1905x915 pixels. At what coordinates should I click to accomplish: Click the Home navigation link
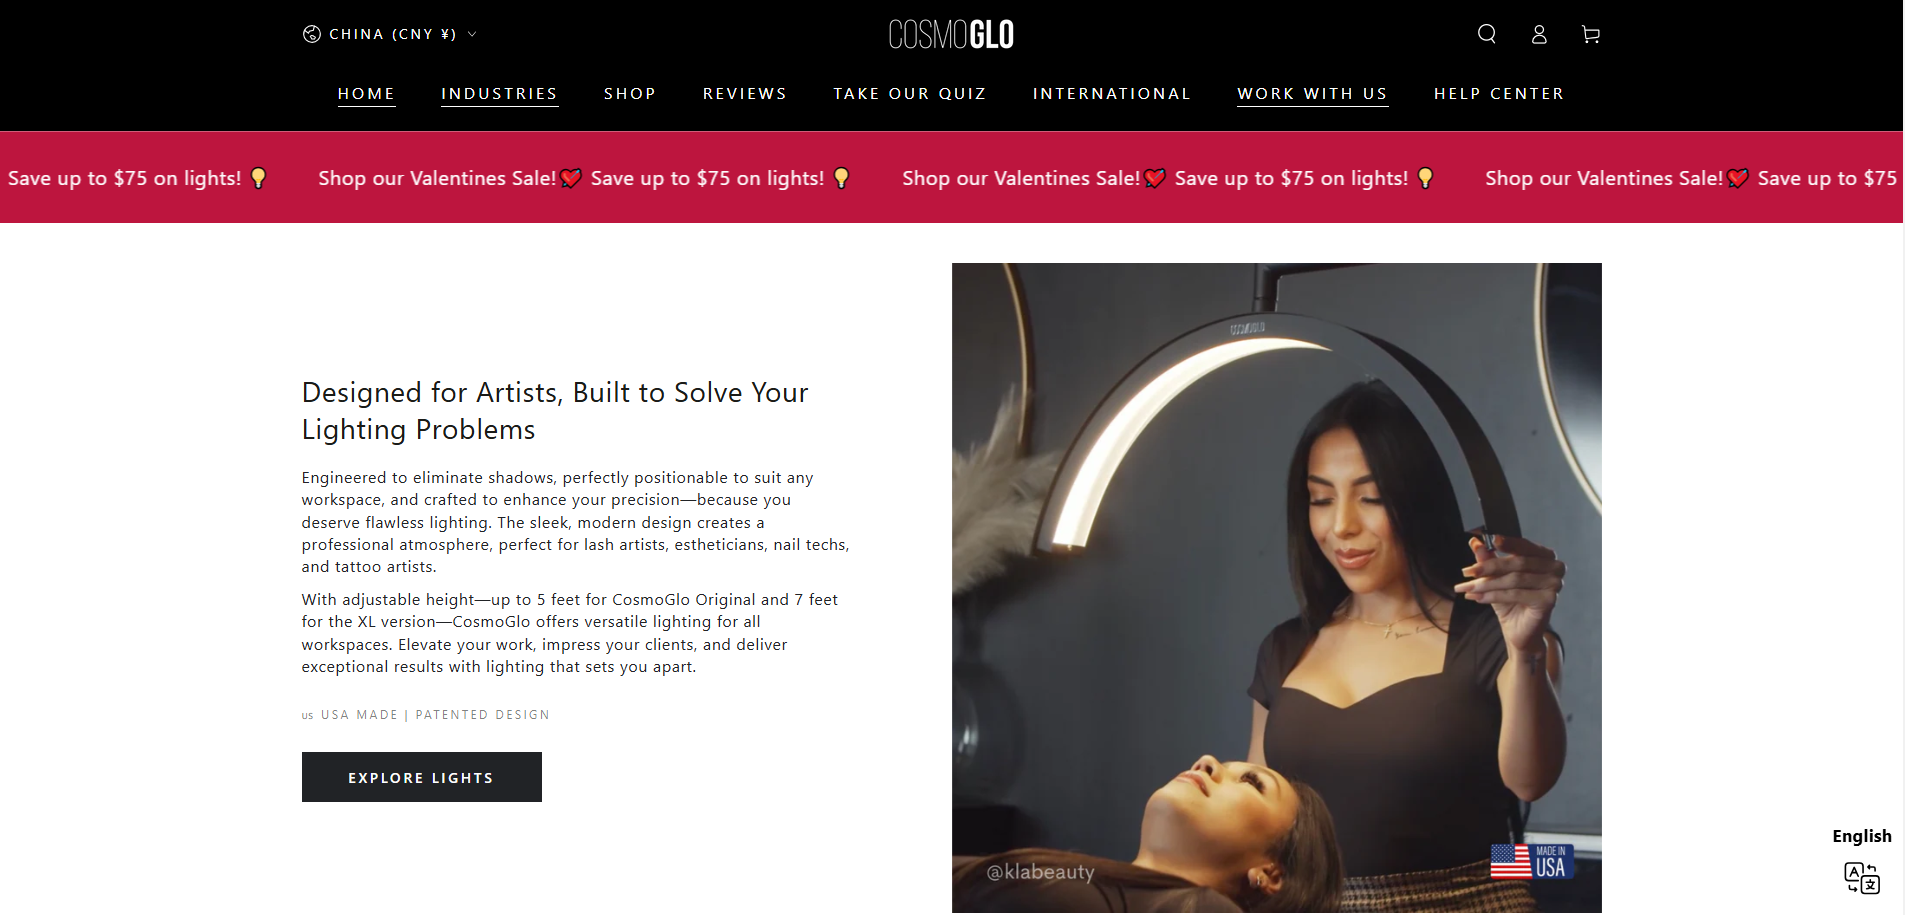(x=367, y=94)
